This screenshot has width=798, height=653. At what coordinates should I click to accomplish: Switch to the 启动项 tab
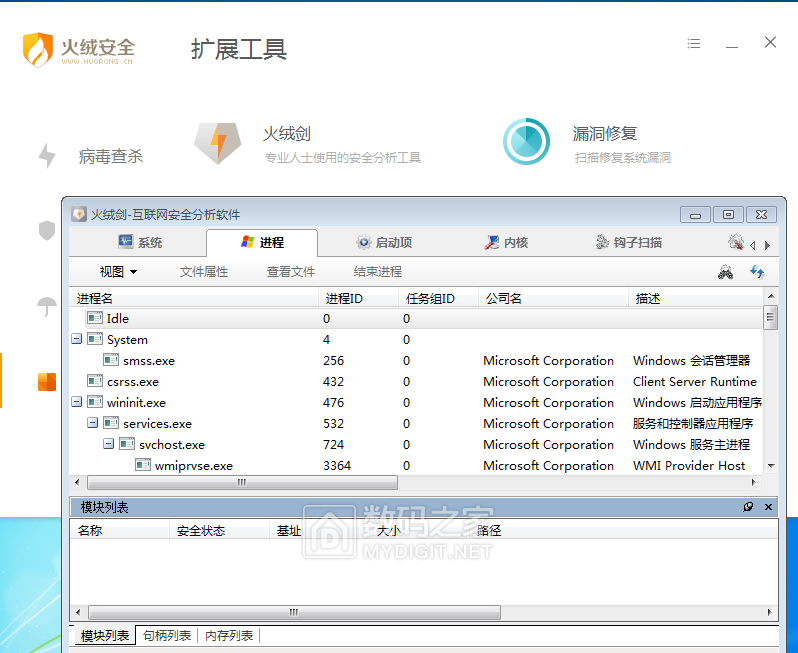(384, 242)
